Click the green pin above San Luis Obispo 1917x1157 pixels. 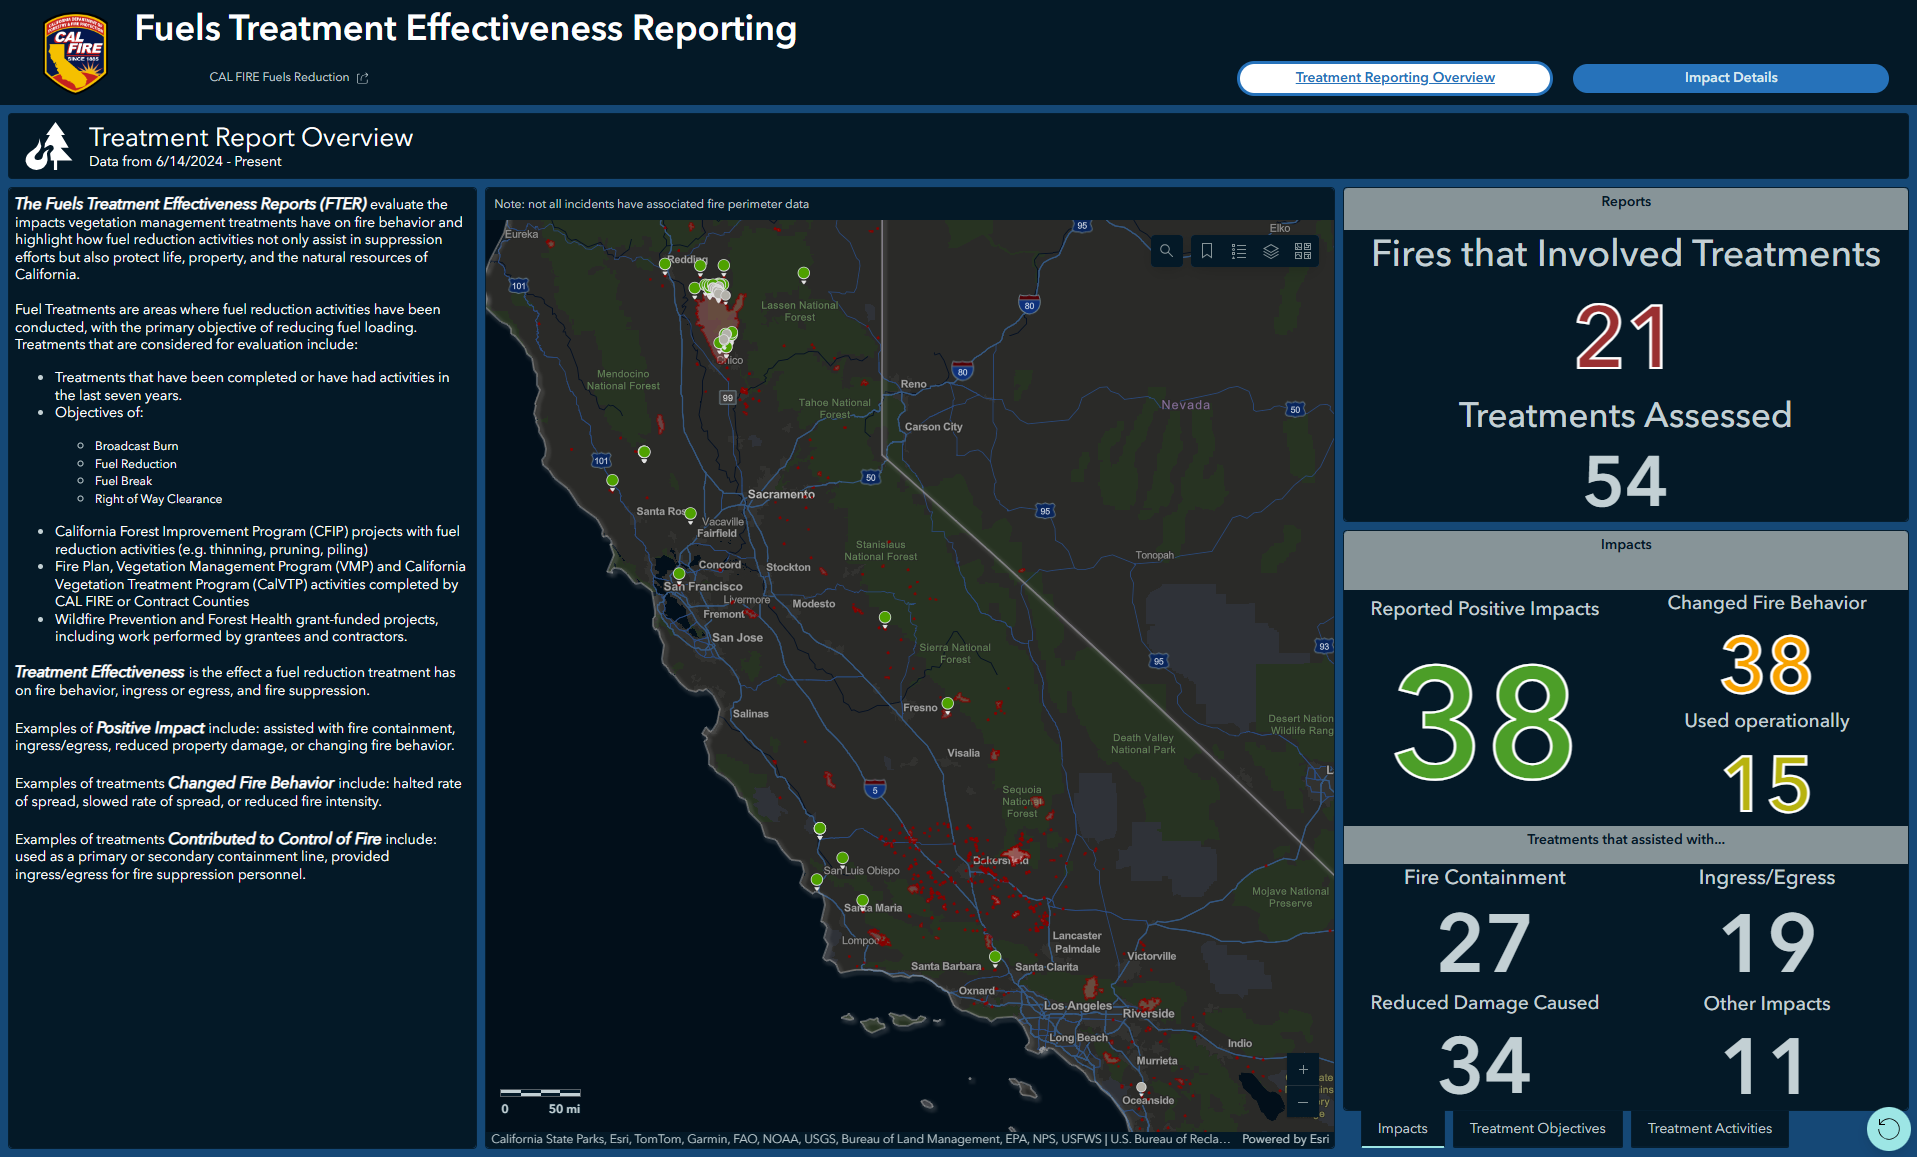click(x=842, y=860)
